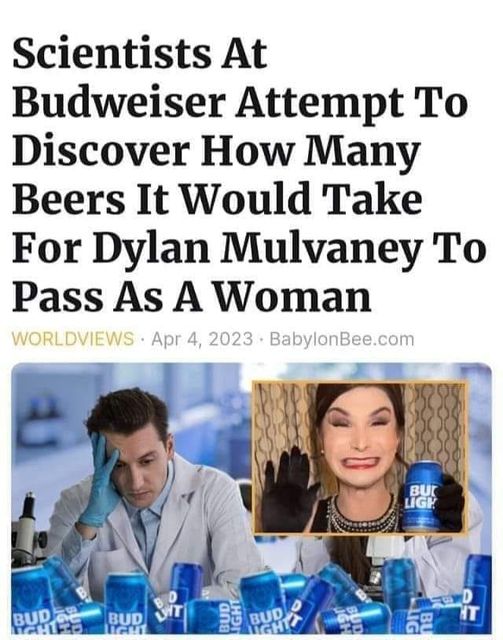503x640 pixels.
Task: Click the beaded necklace in inset photo
Action: [x=359, y=514]
